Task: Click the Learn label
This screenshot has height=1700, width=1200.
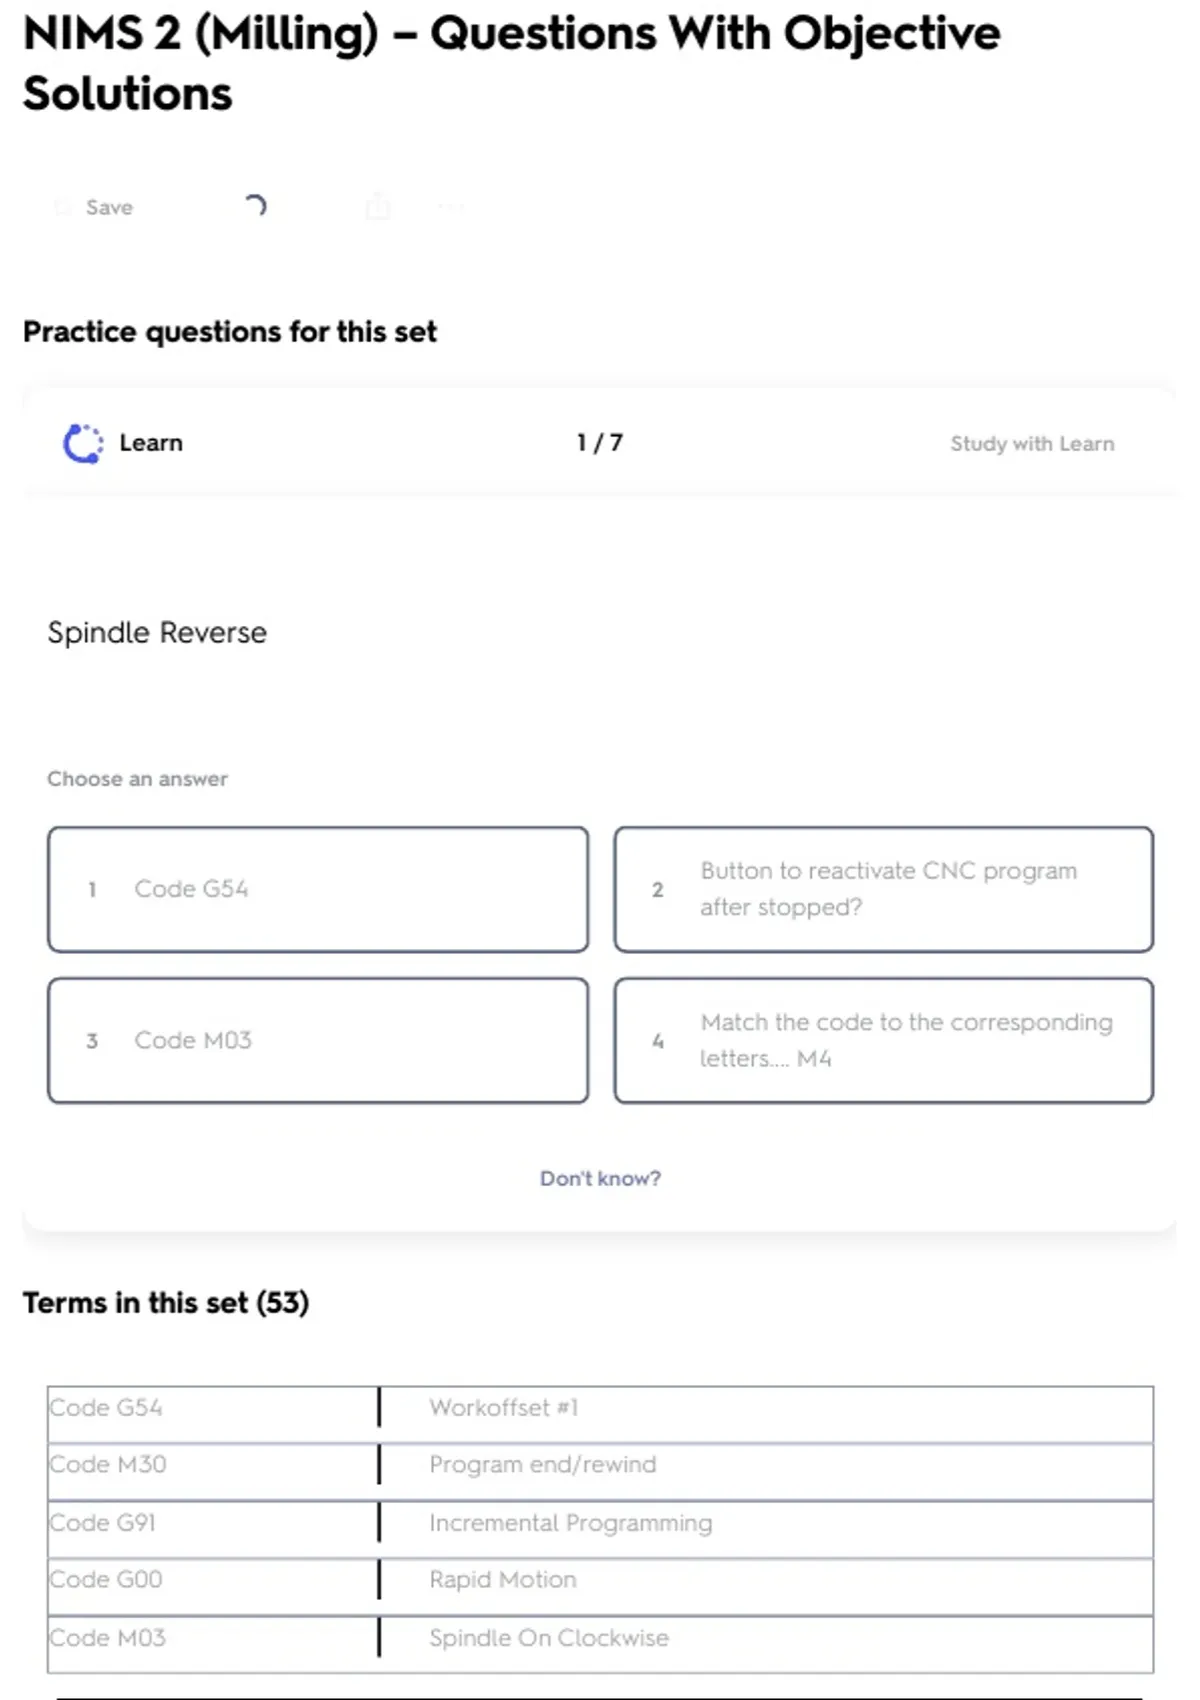Action: (151, 443)
